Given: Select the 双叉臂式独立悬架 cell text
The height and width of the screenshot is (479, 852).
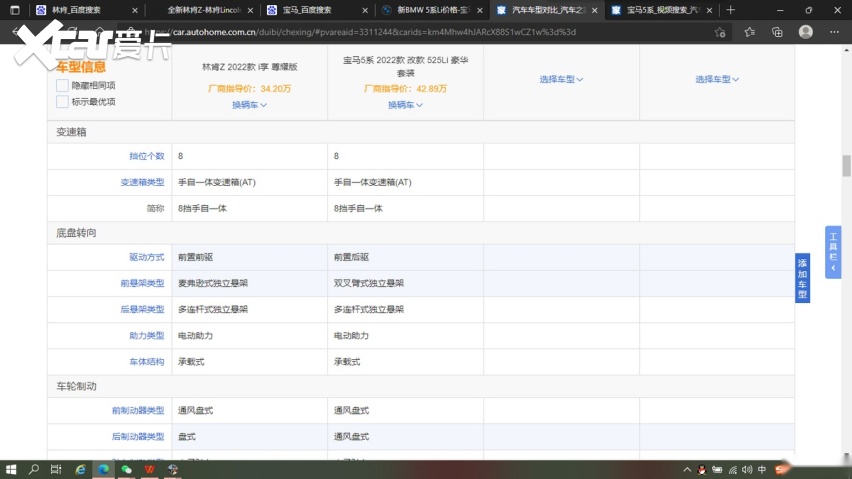Looking at the screenshot, I should tap(369, 283).
